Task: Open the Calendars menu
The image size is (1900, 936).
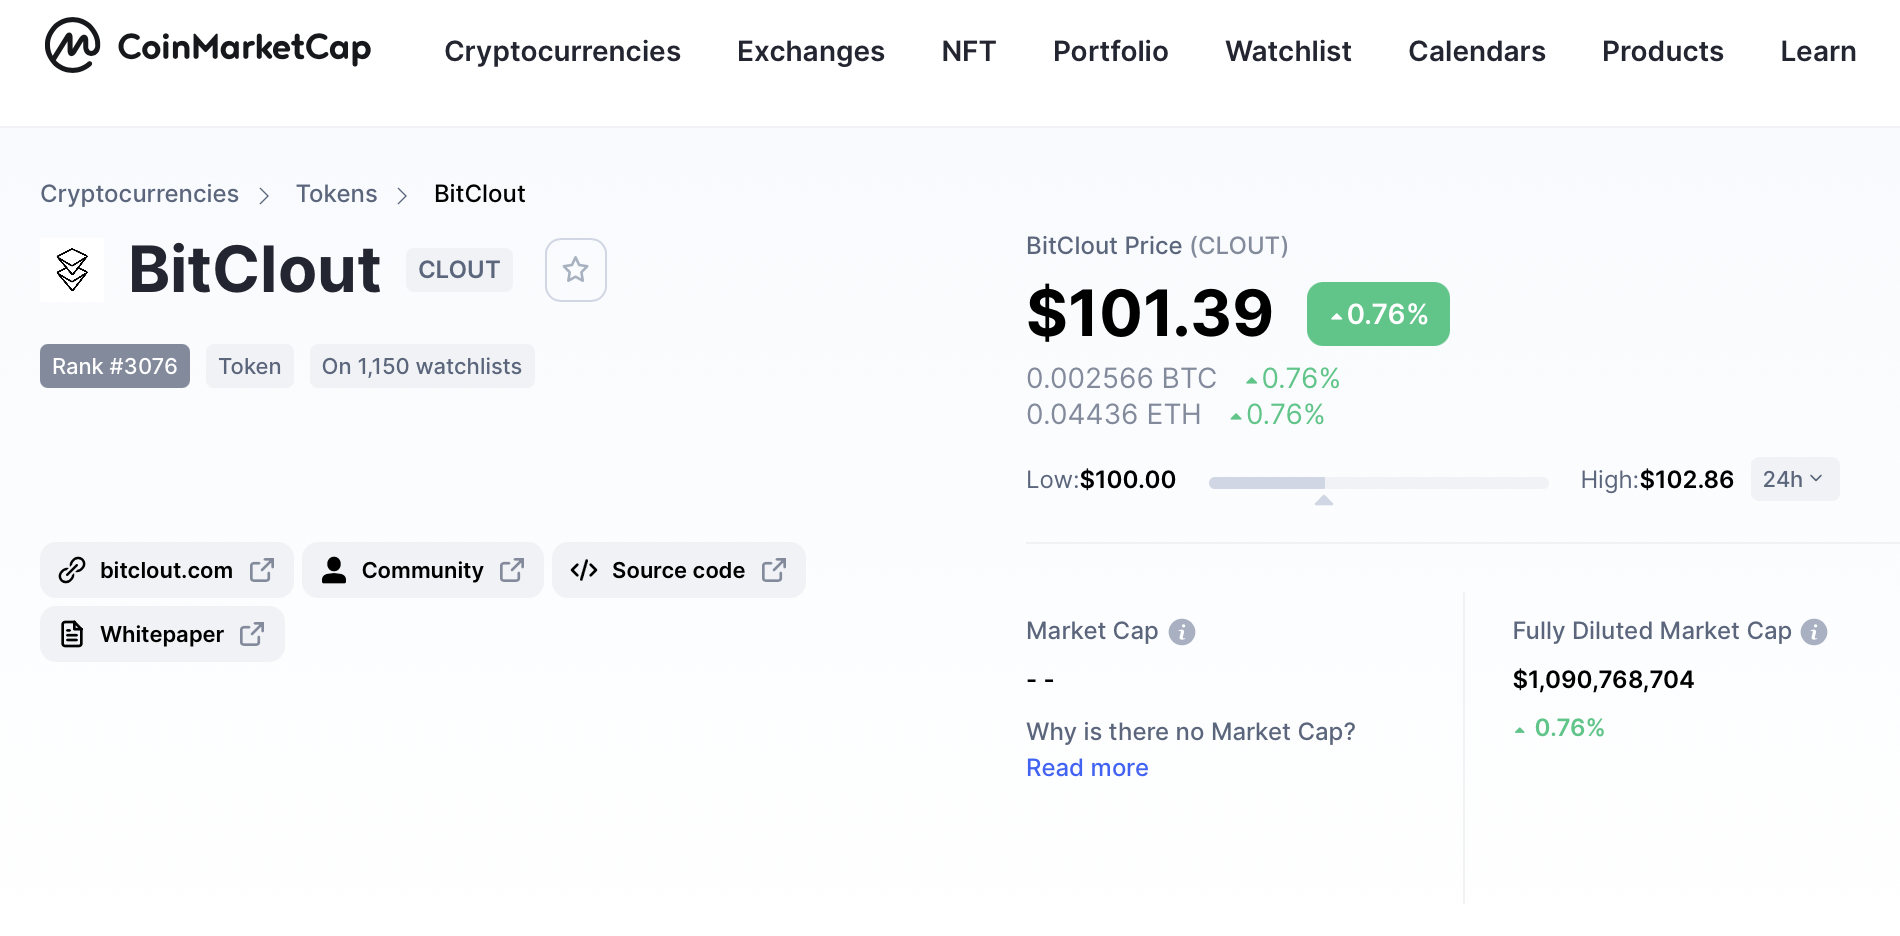Action: click(1477, 51)
